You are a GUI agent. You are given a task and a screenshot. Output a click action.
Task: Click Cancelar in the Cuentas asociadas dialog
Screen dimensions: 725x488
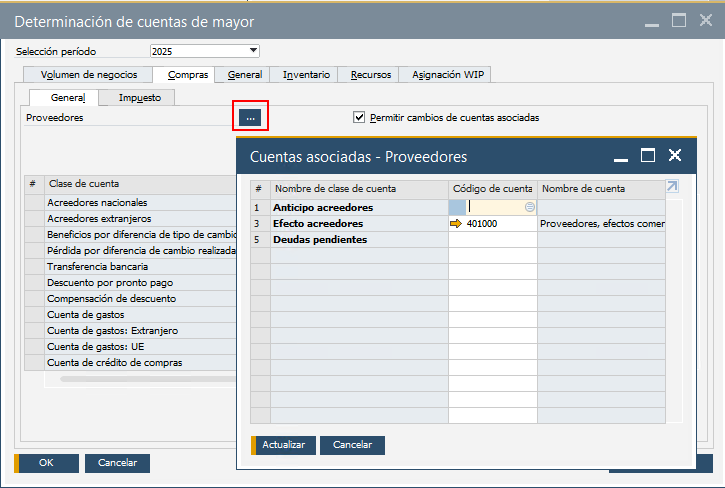[352, 445]
